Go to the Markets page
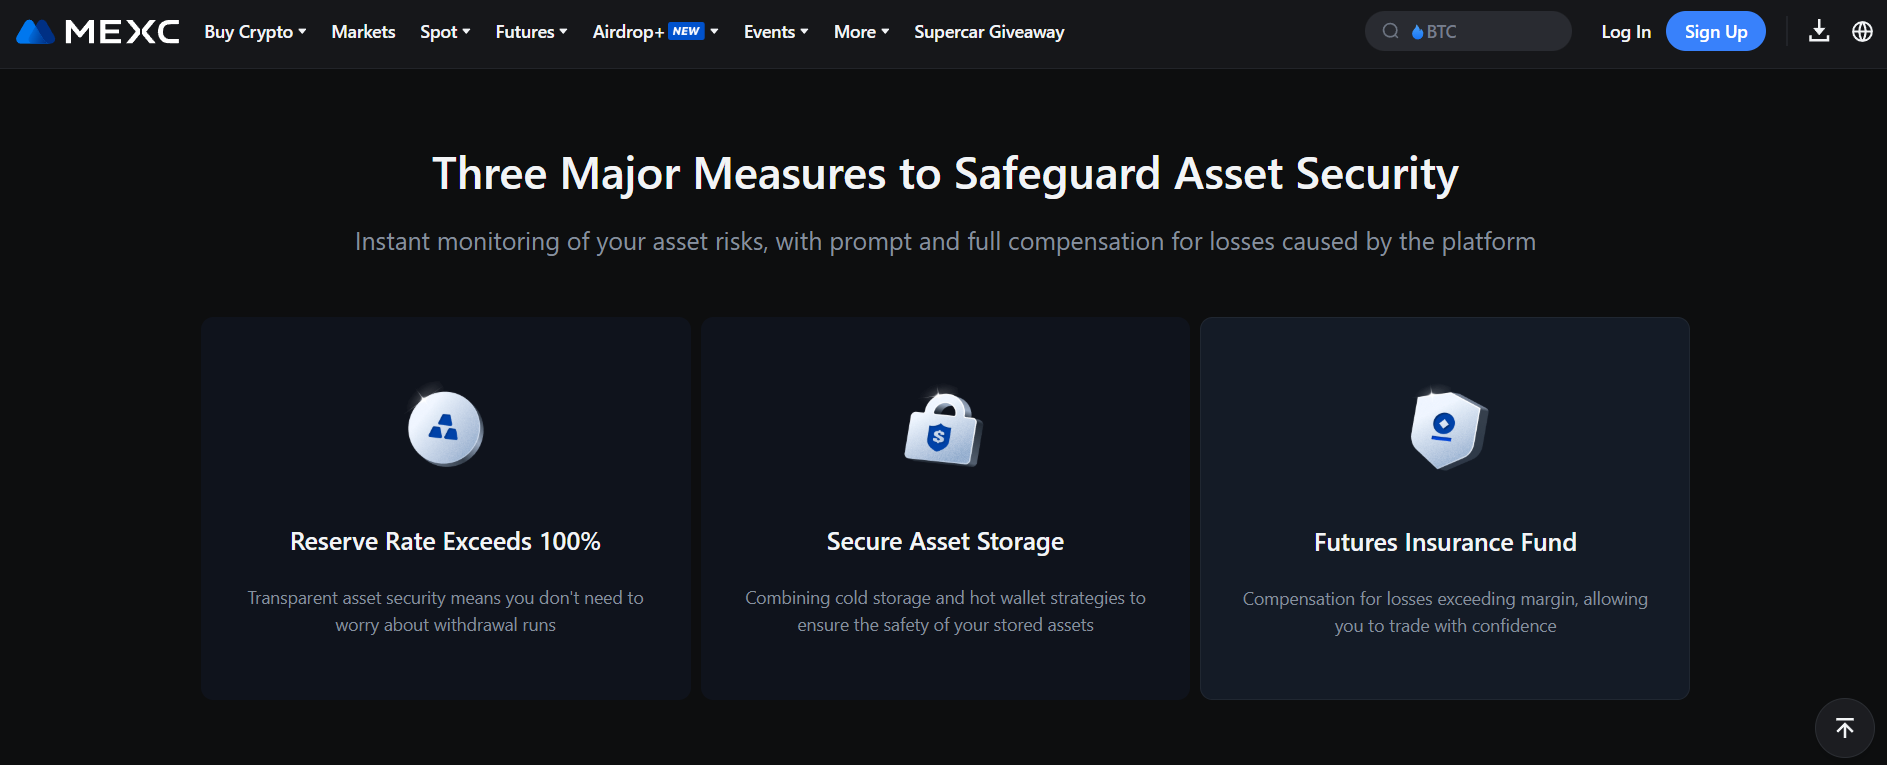 (x=363, y=32)
